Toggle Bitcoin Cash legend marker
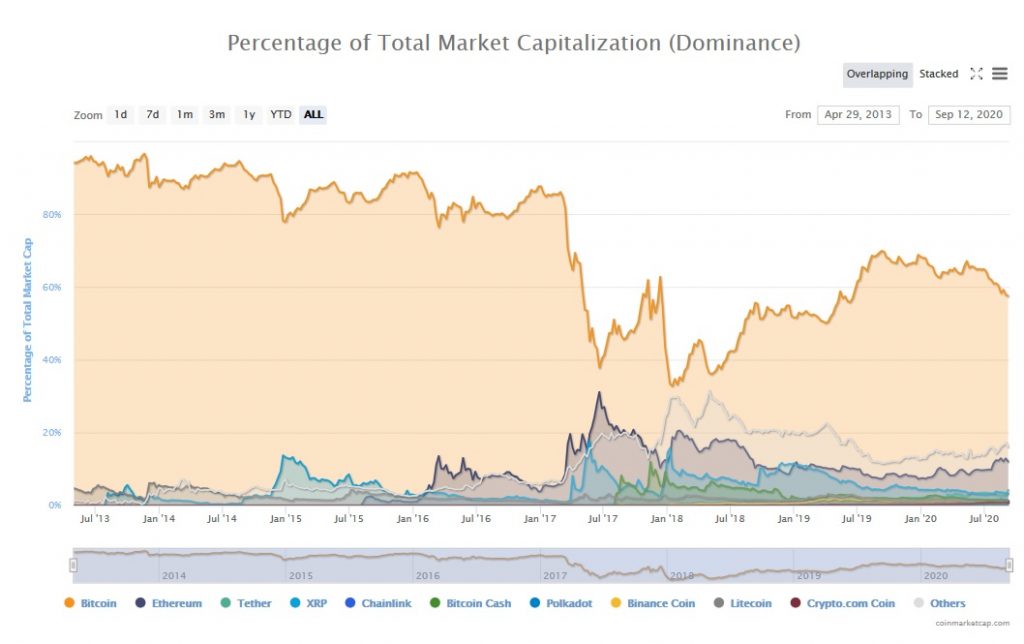 pyautogui.click(x=435, y=604)
